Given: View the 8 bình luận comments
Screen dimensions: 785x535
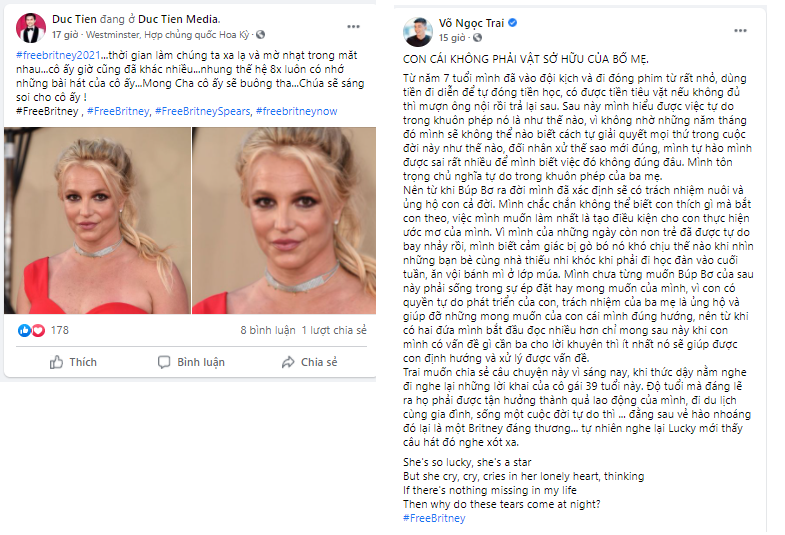Looking at the screenshot, I should tap(268, 330).
